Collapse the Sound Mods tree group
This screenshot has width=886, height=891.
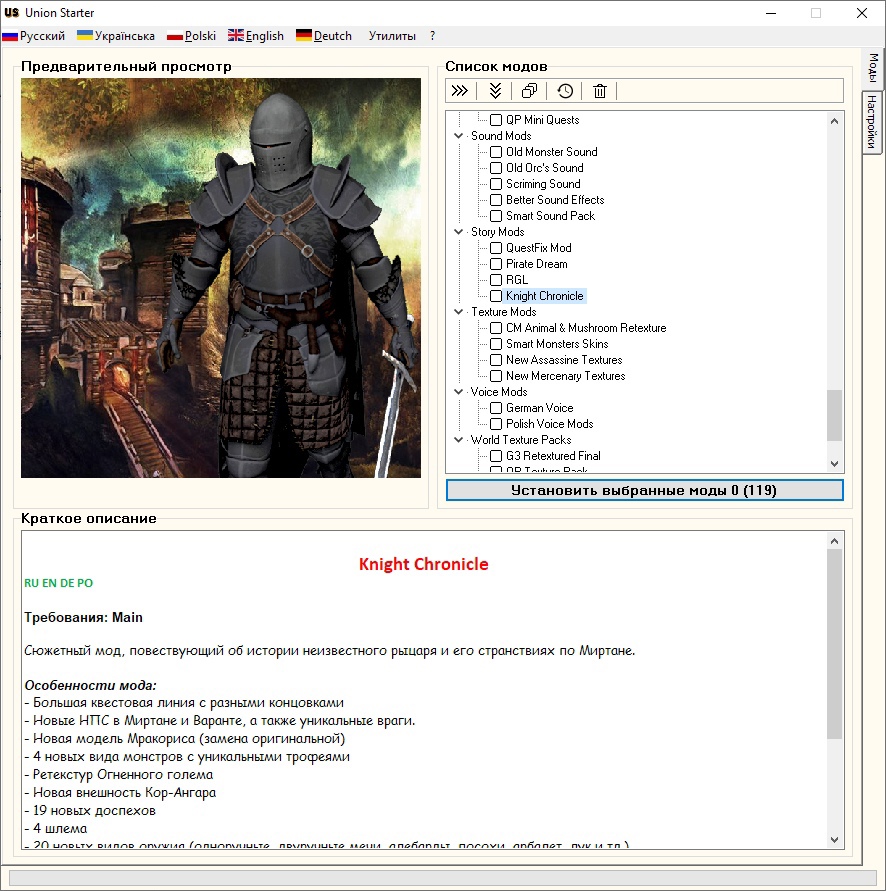(x=460, y=136)
